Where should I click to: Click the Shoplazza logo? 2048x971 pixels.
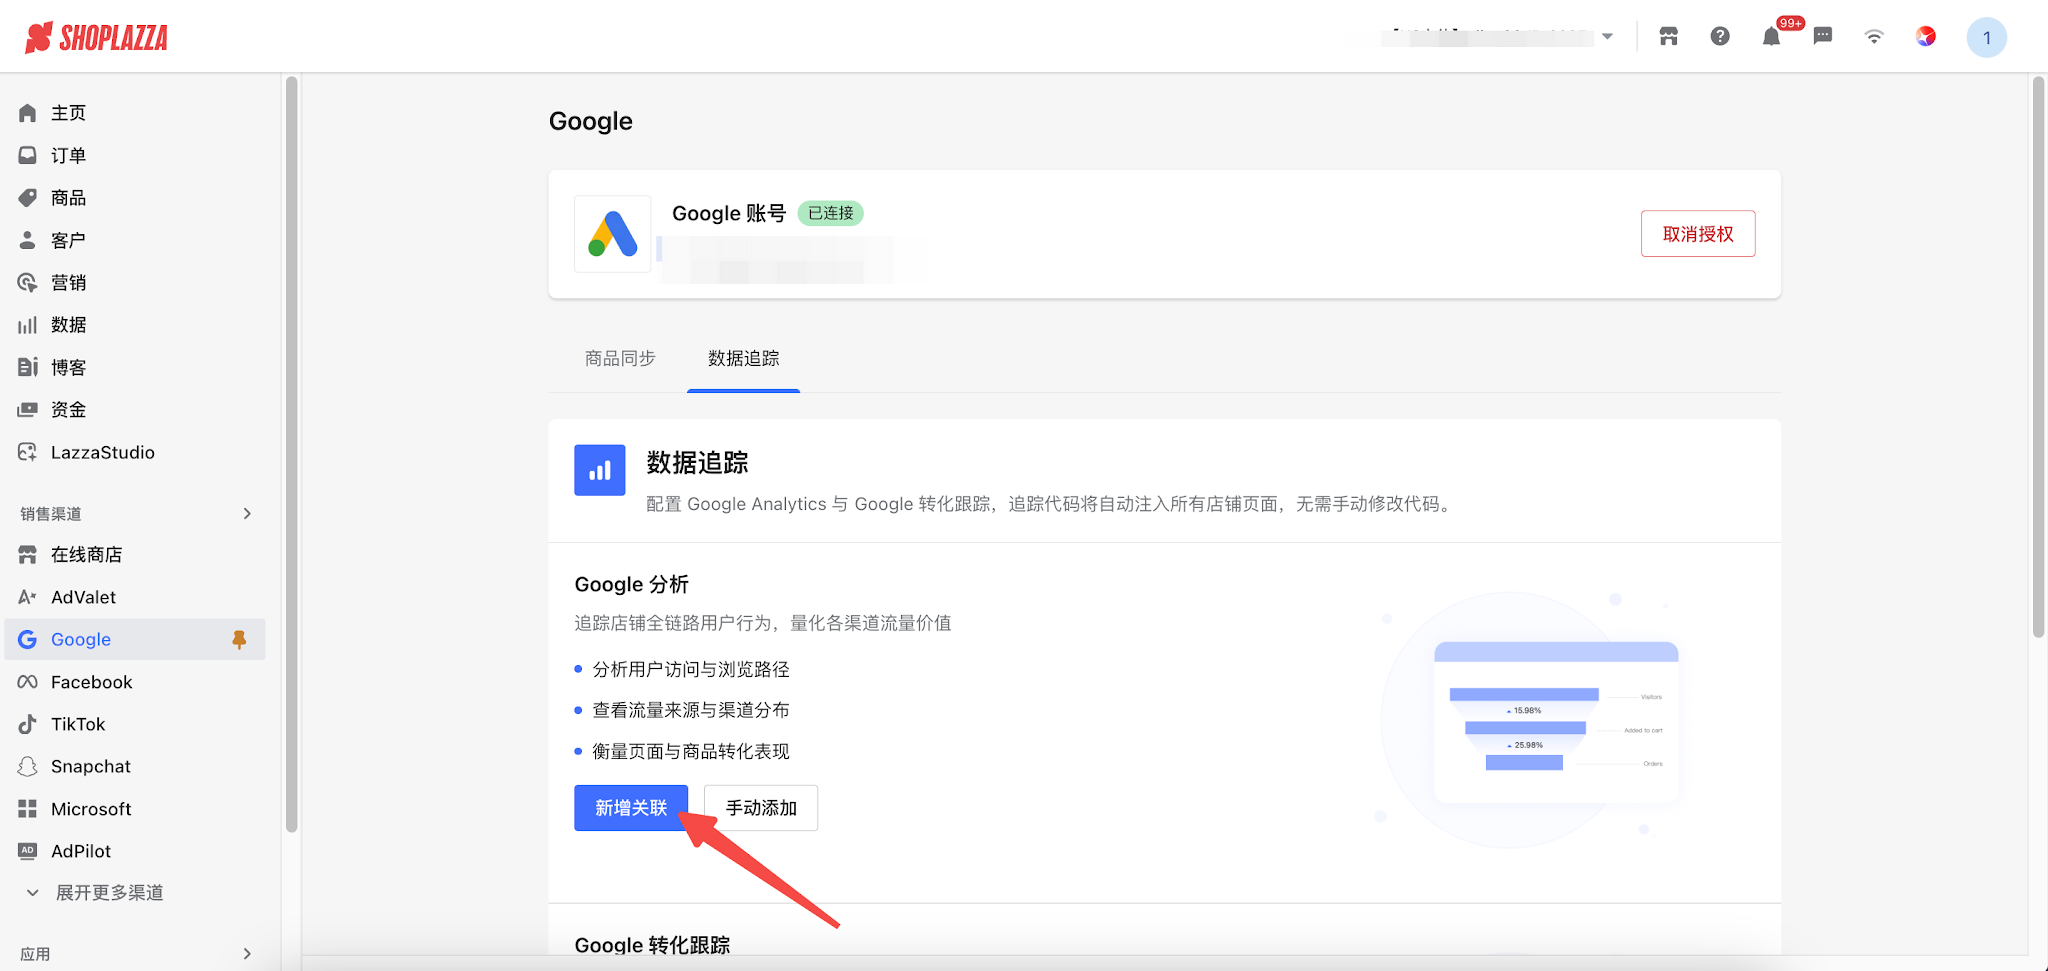[x=96, y=37]
